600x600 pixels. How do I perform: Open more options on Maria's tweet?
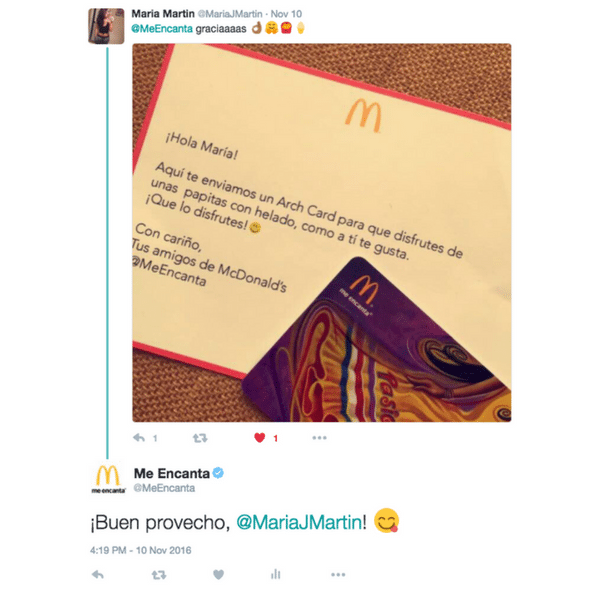click(319, 437)
